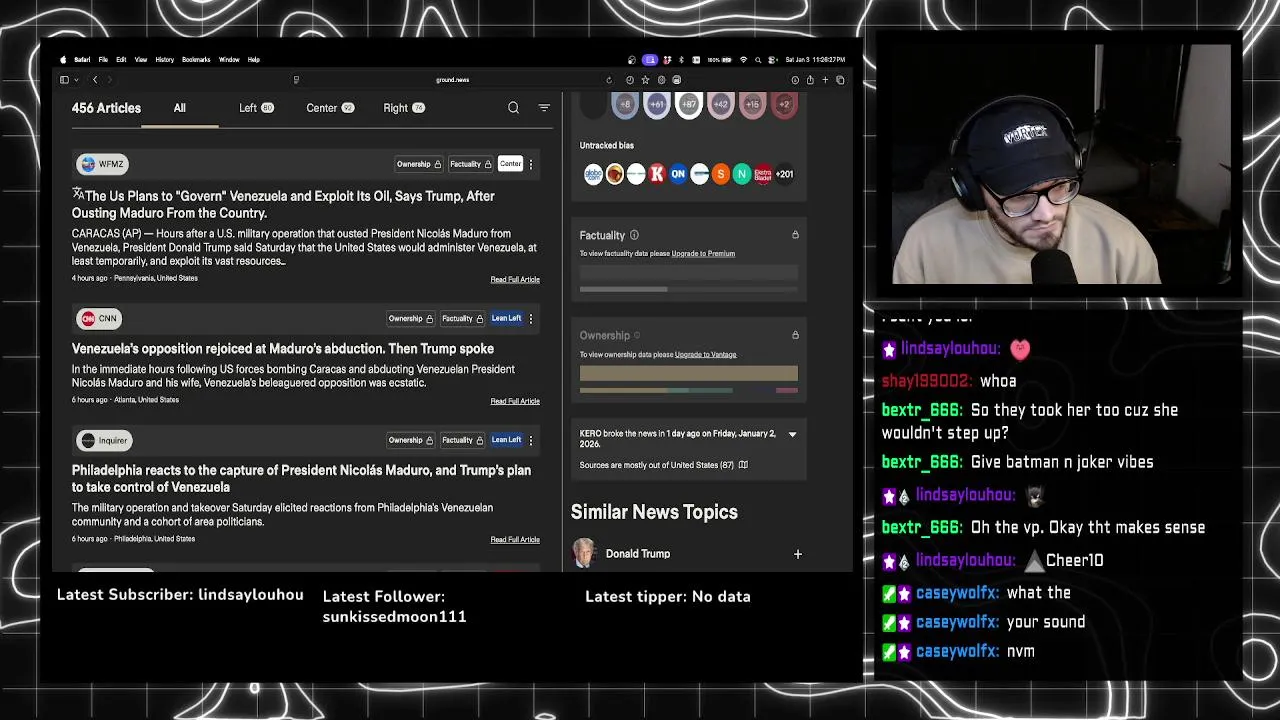Image resolution: width=1280 pixels, height=720 pixels.
Task: Click the Factuality info icon
Action: pos(634,235)
